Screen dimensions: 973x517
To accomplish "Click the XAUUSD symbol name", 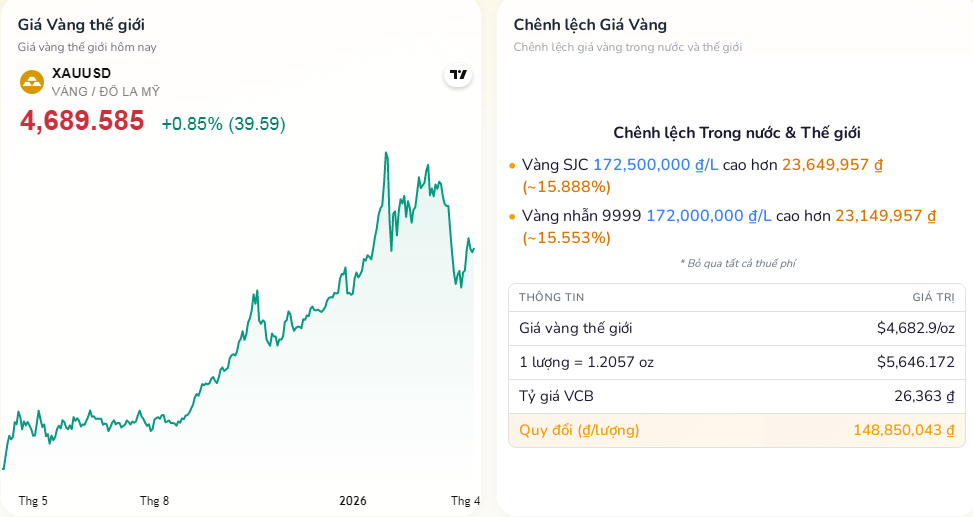I will pos(81,73).
